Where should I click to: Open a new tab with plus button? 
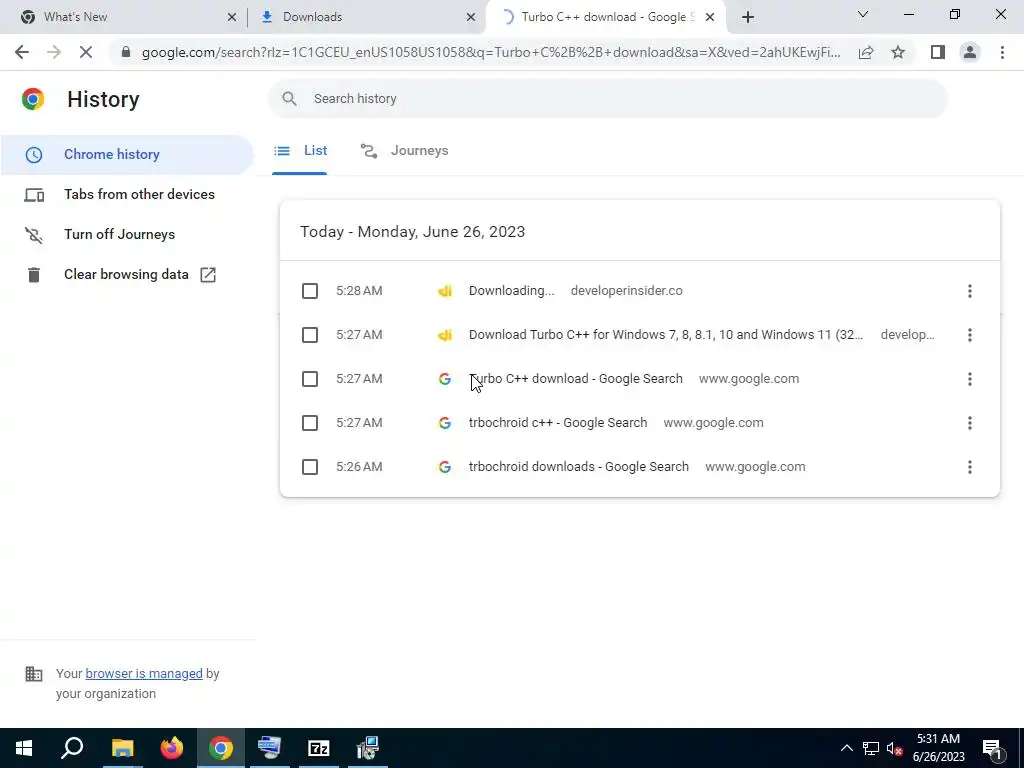pos(748,17)
